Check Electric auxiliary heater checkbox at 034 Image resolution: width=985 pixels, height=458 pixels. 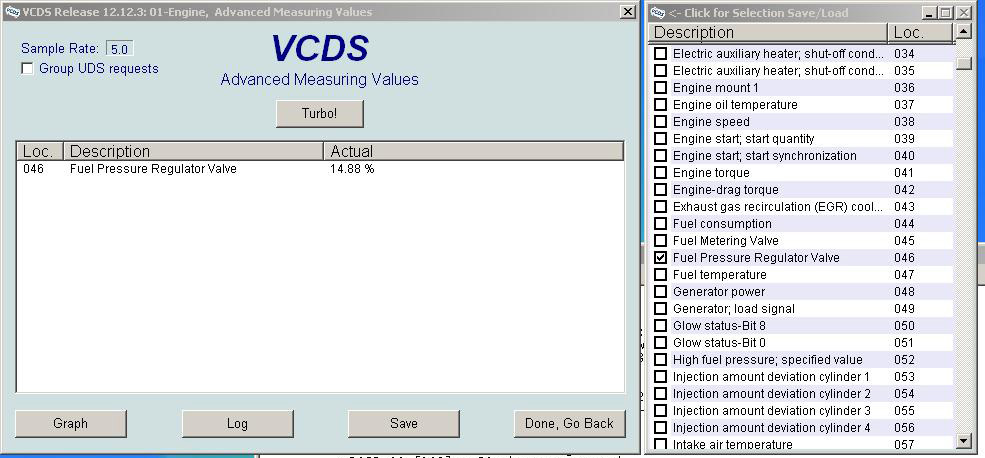660,53
